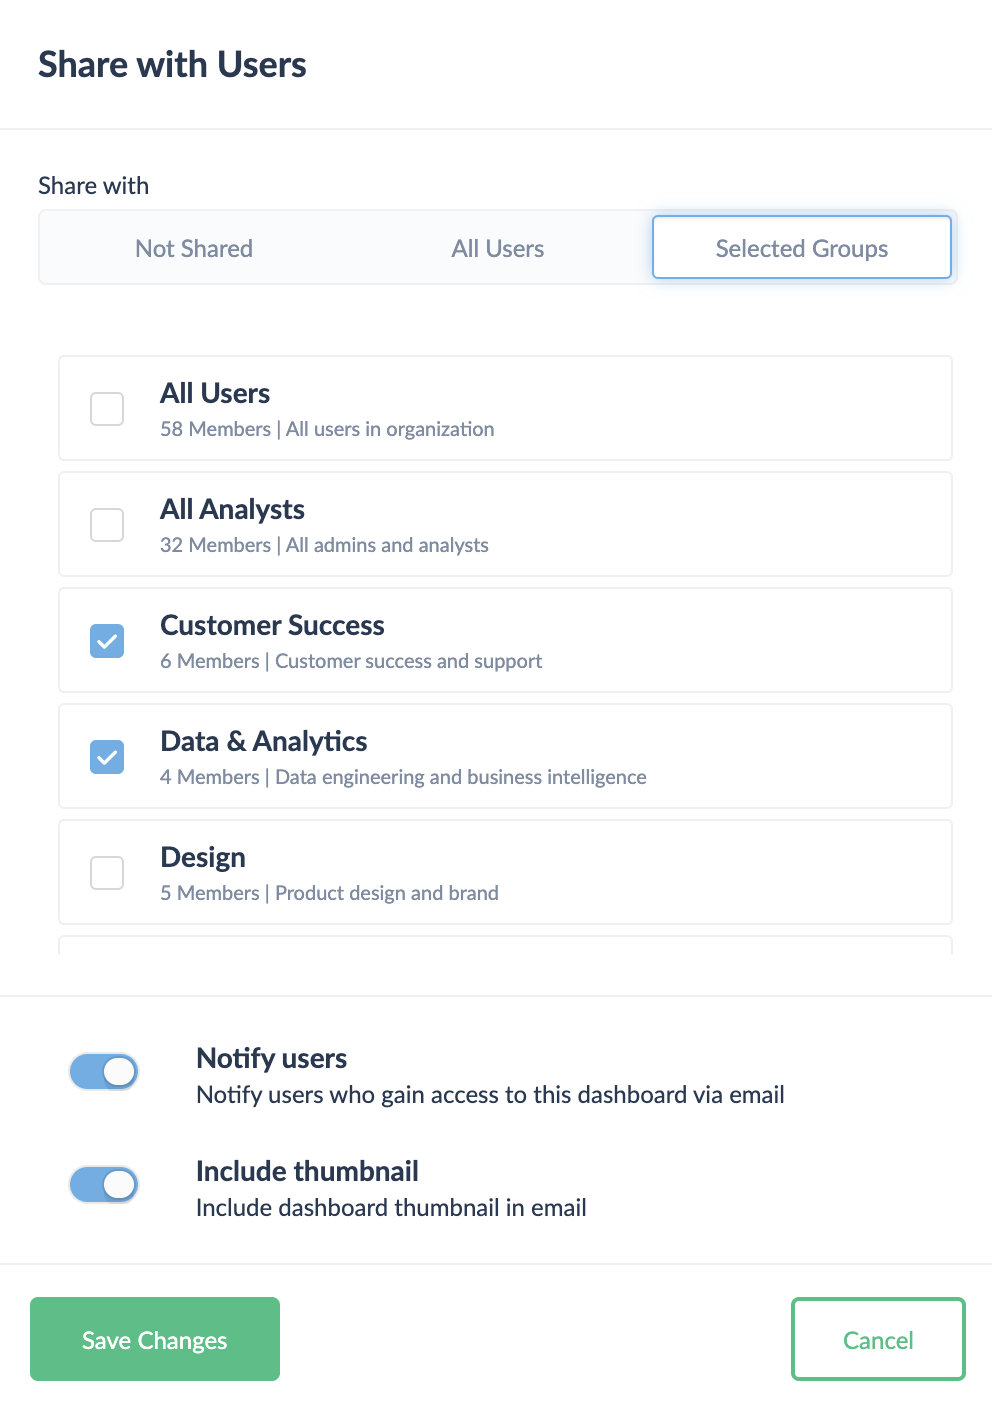Deselect the Data & Analytics checkbox

pyautogui.click(x=107, y=756)
